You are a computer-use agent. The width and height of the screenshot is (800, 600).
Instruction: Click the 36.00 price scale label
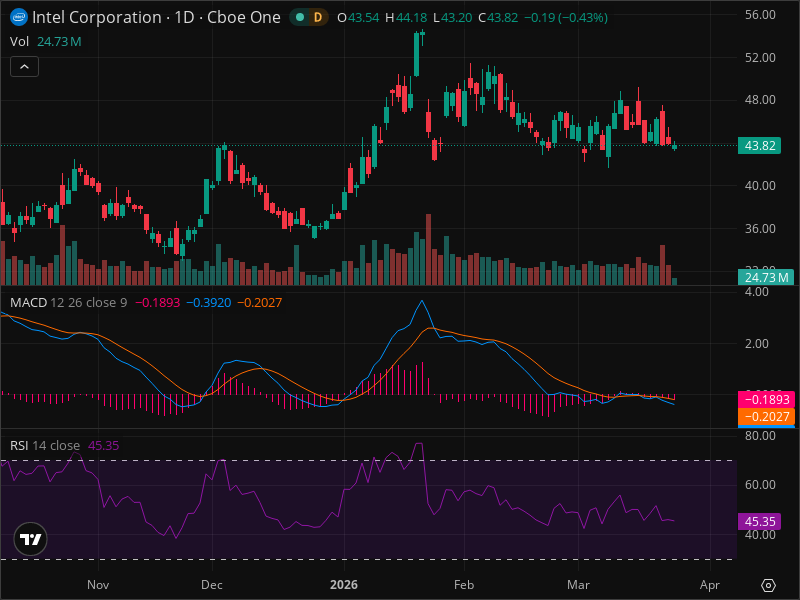coord(760,229)
